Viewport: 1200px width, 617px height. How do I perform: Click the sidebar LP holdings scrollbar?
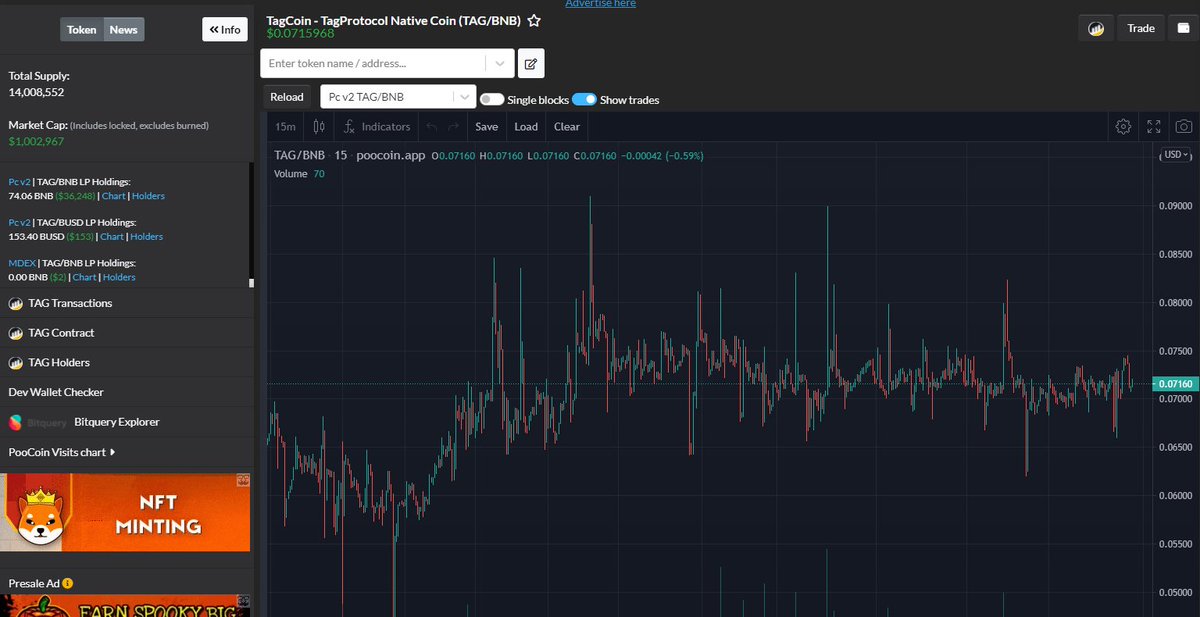pos(251,224)
